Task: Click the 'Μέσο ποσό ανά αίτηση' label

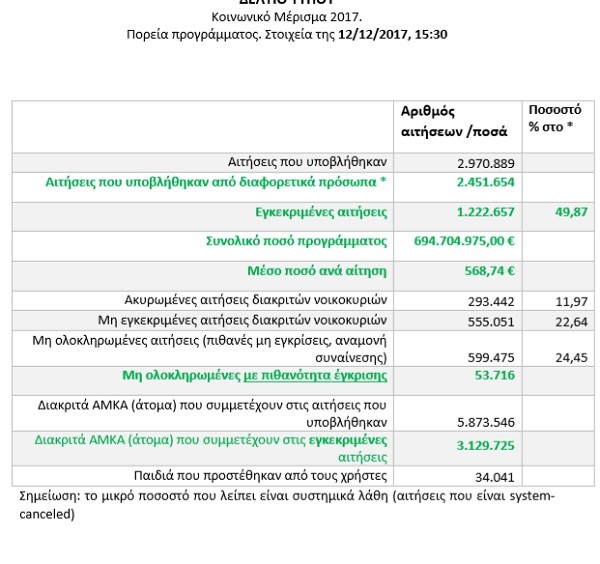Action: click(x=317, y=270)
